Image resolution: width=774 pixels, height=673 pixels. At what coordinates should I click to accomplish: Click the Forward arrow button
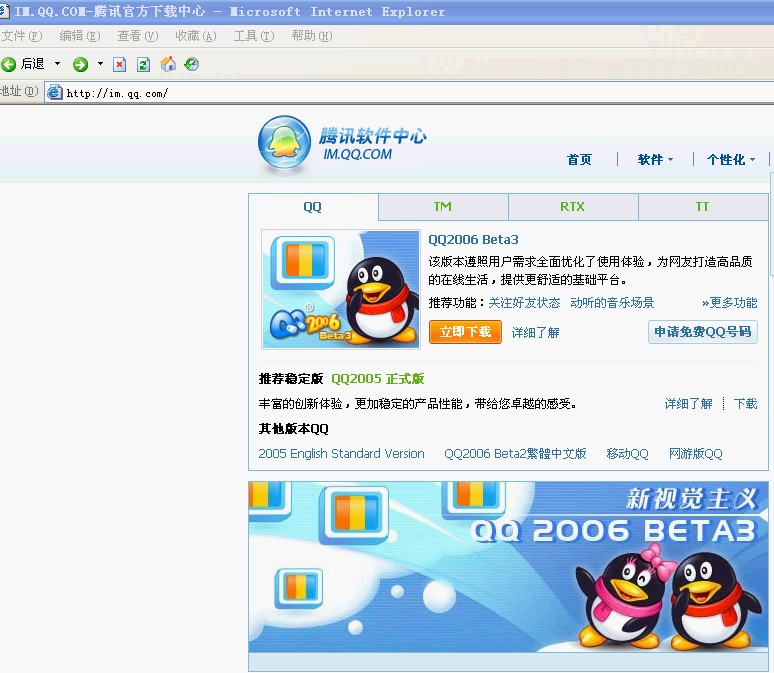[x=80, y=64]
